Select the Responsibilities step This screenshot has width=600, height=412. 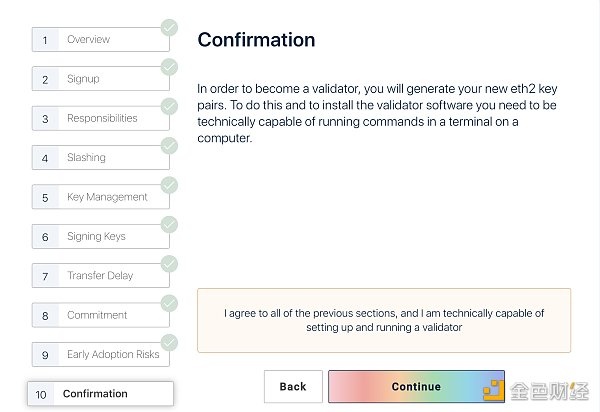click(x=100, y=118)
